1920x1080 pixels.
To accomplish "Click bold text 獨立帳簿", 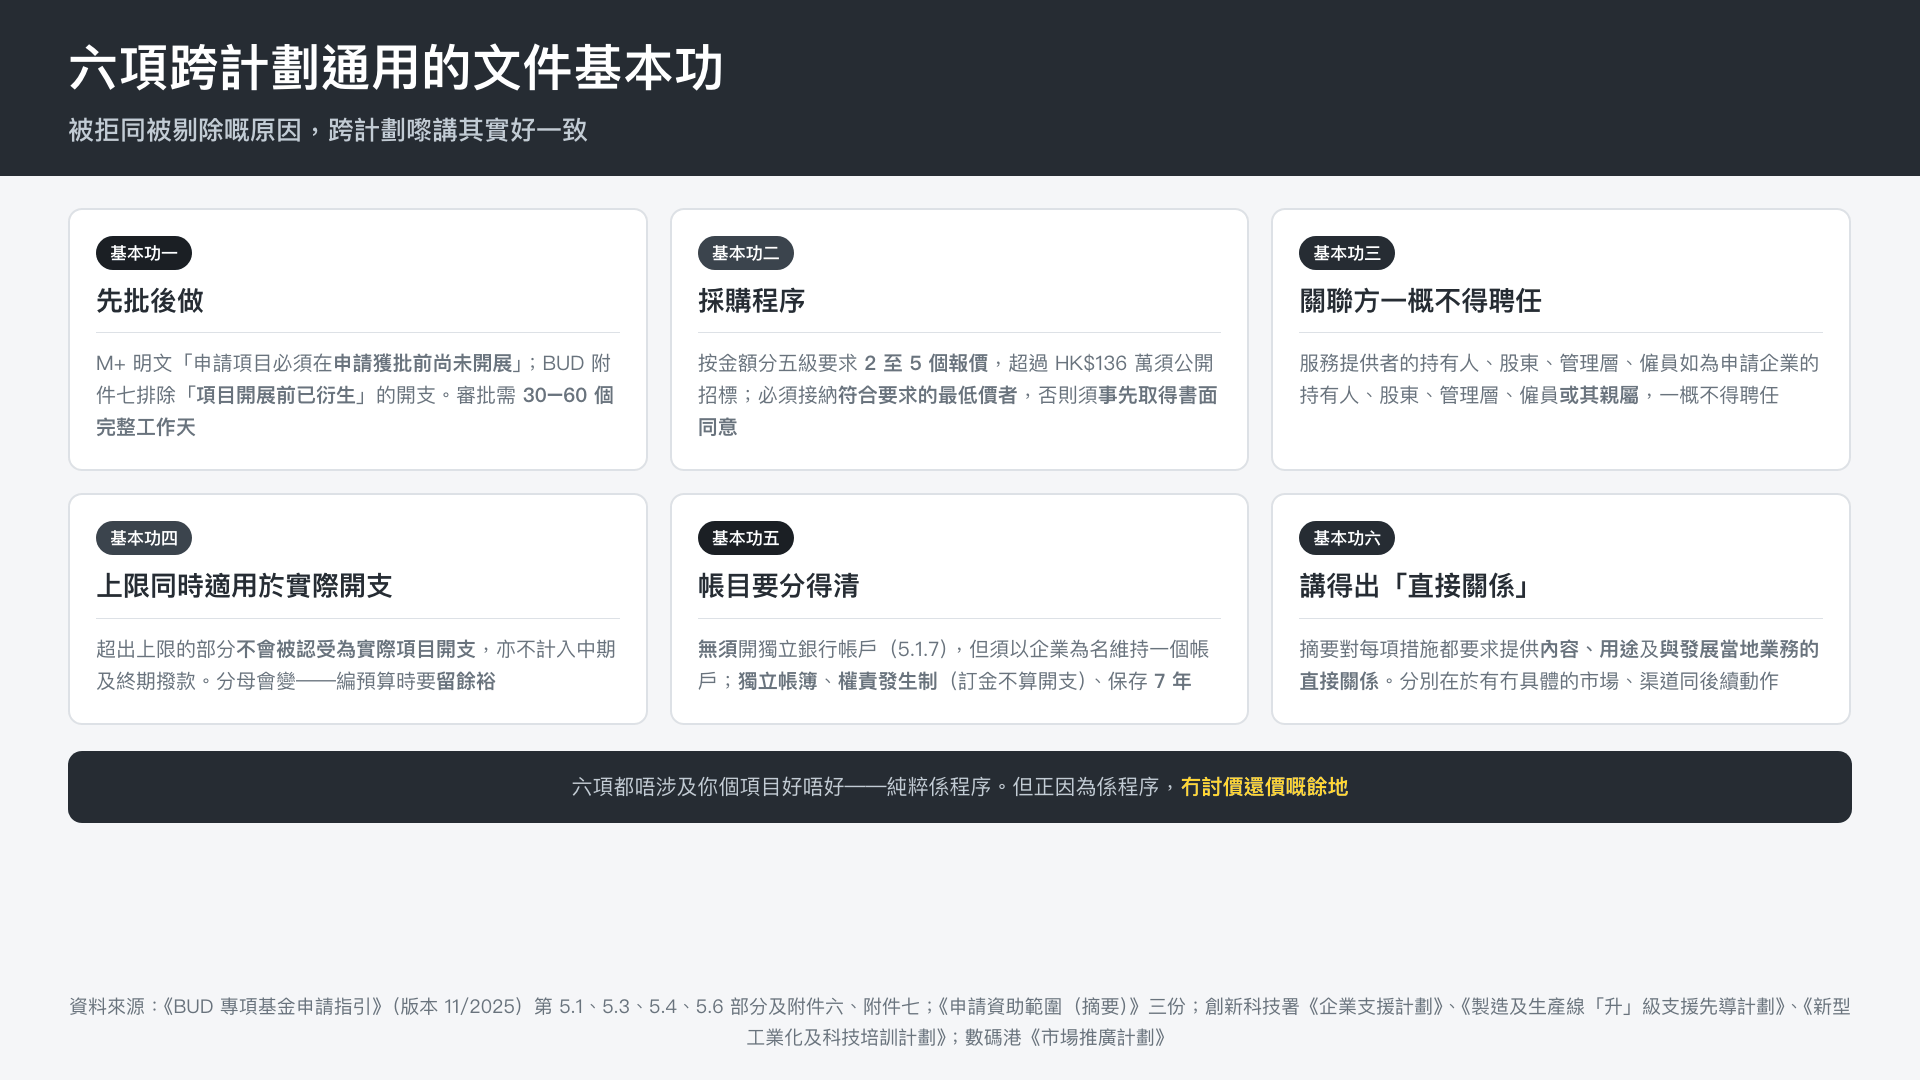I will (x=778, y=681).
